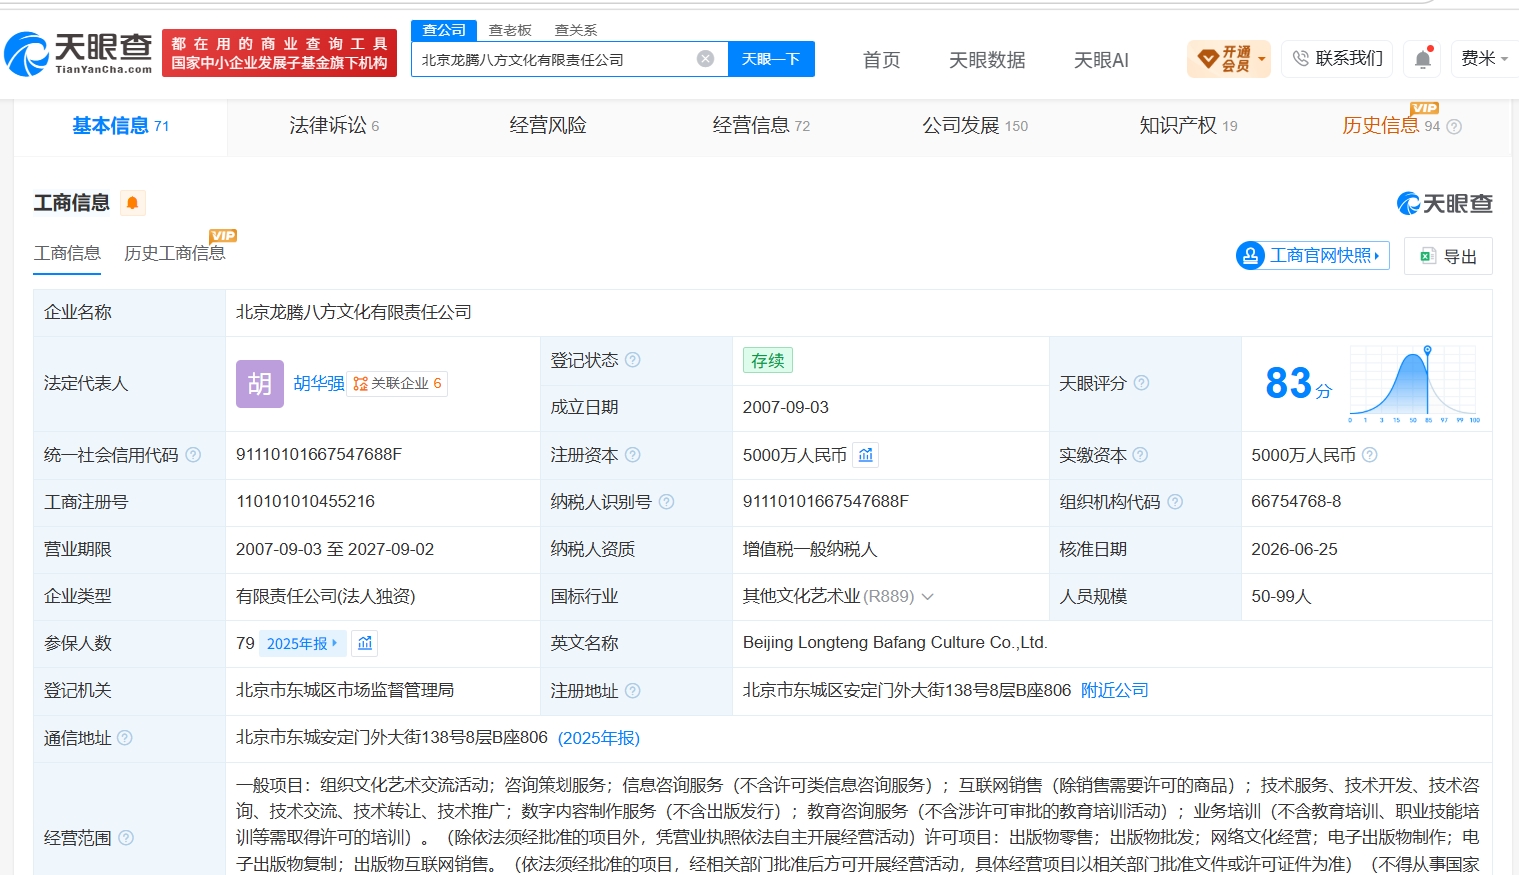Click the 存续 registration status tag
The image size is (1519, 875).
(x=768, y=360)
